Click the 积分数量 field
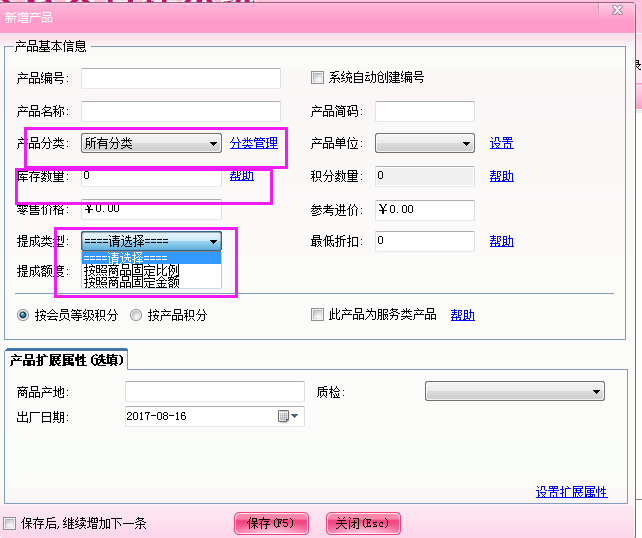642x538 pixels. pyautogui.click(x=425, y=176)
